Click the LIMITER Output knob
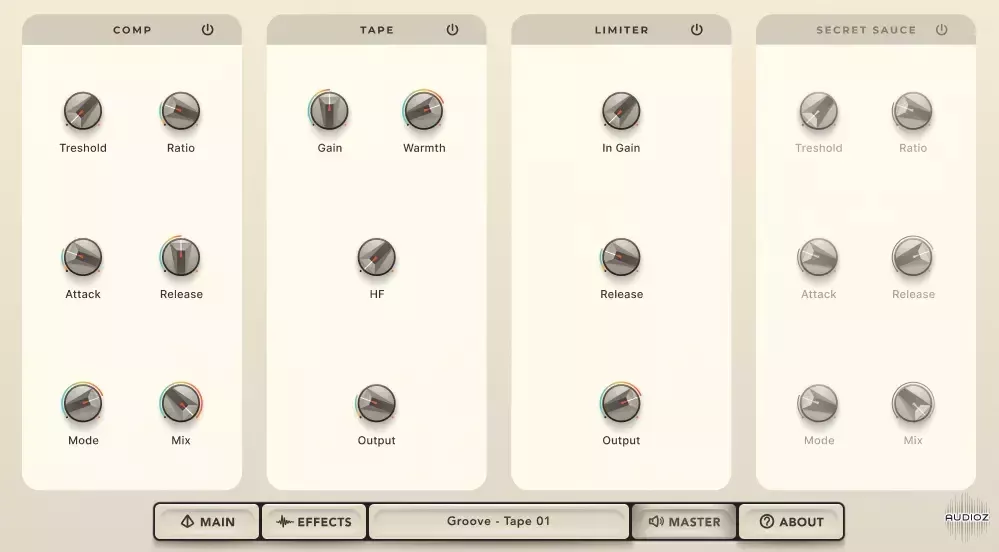The width and height of the screenshot is (999, 552). pos(621,403)
